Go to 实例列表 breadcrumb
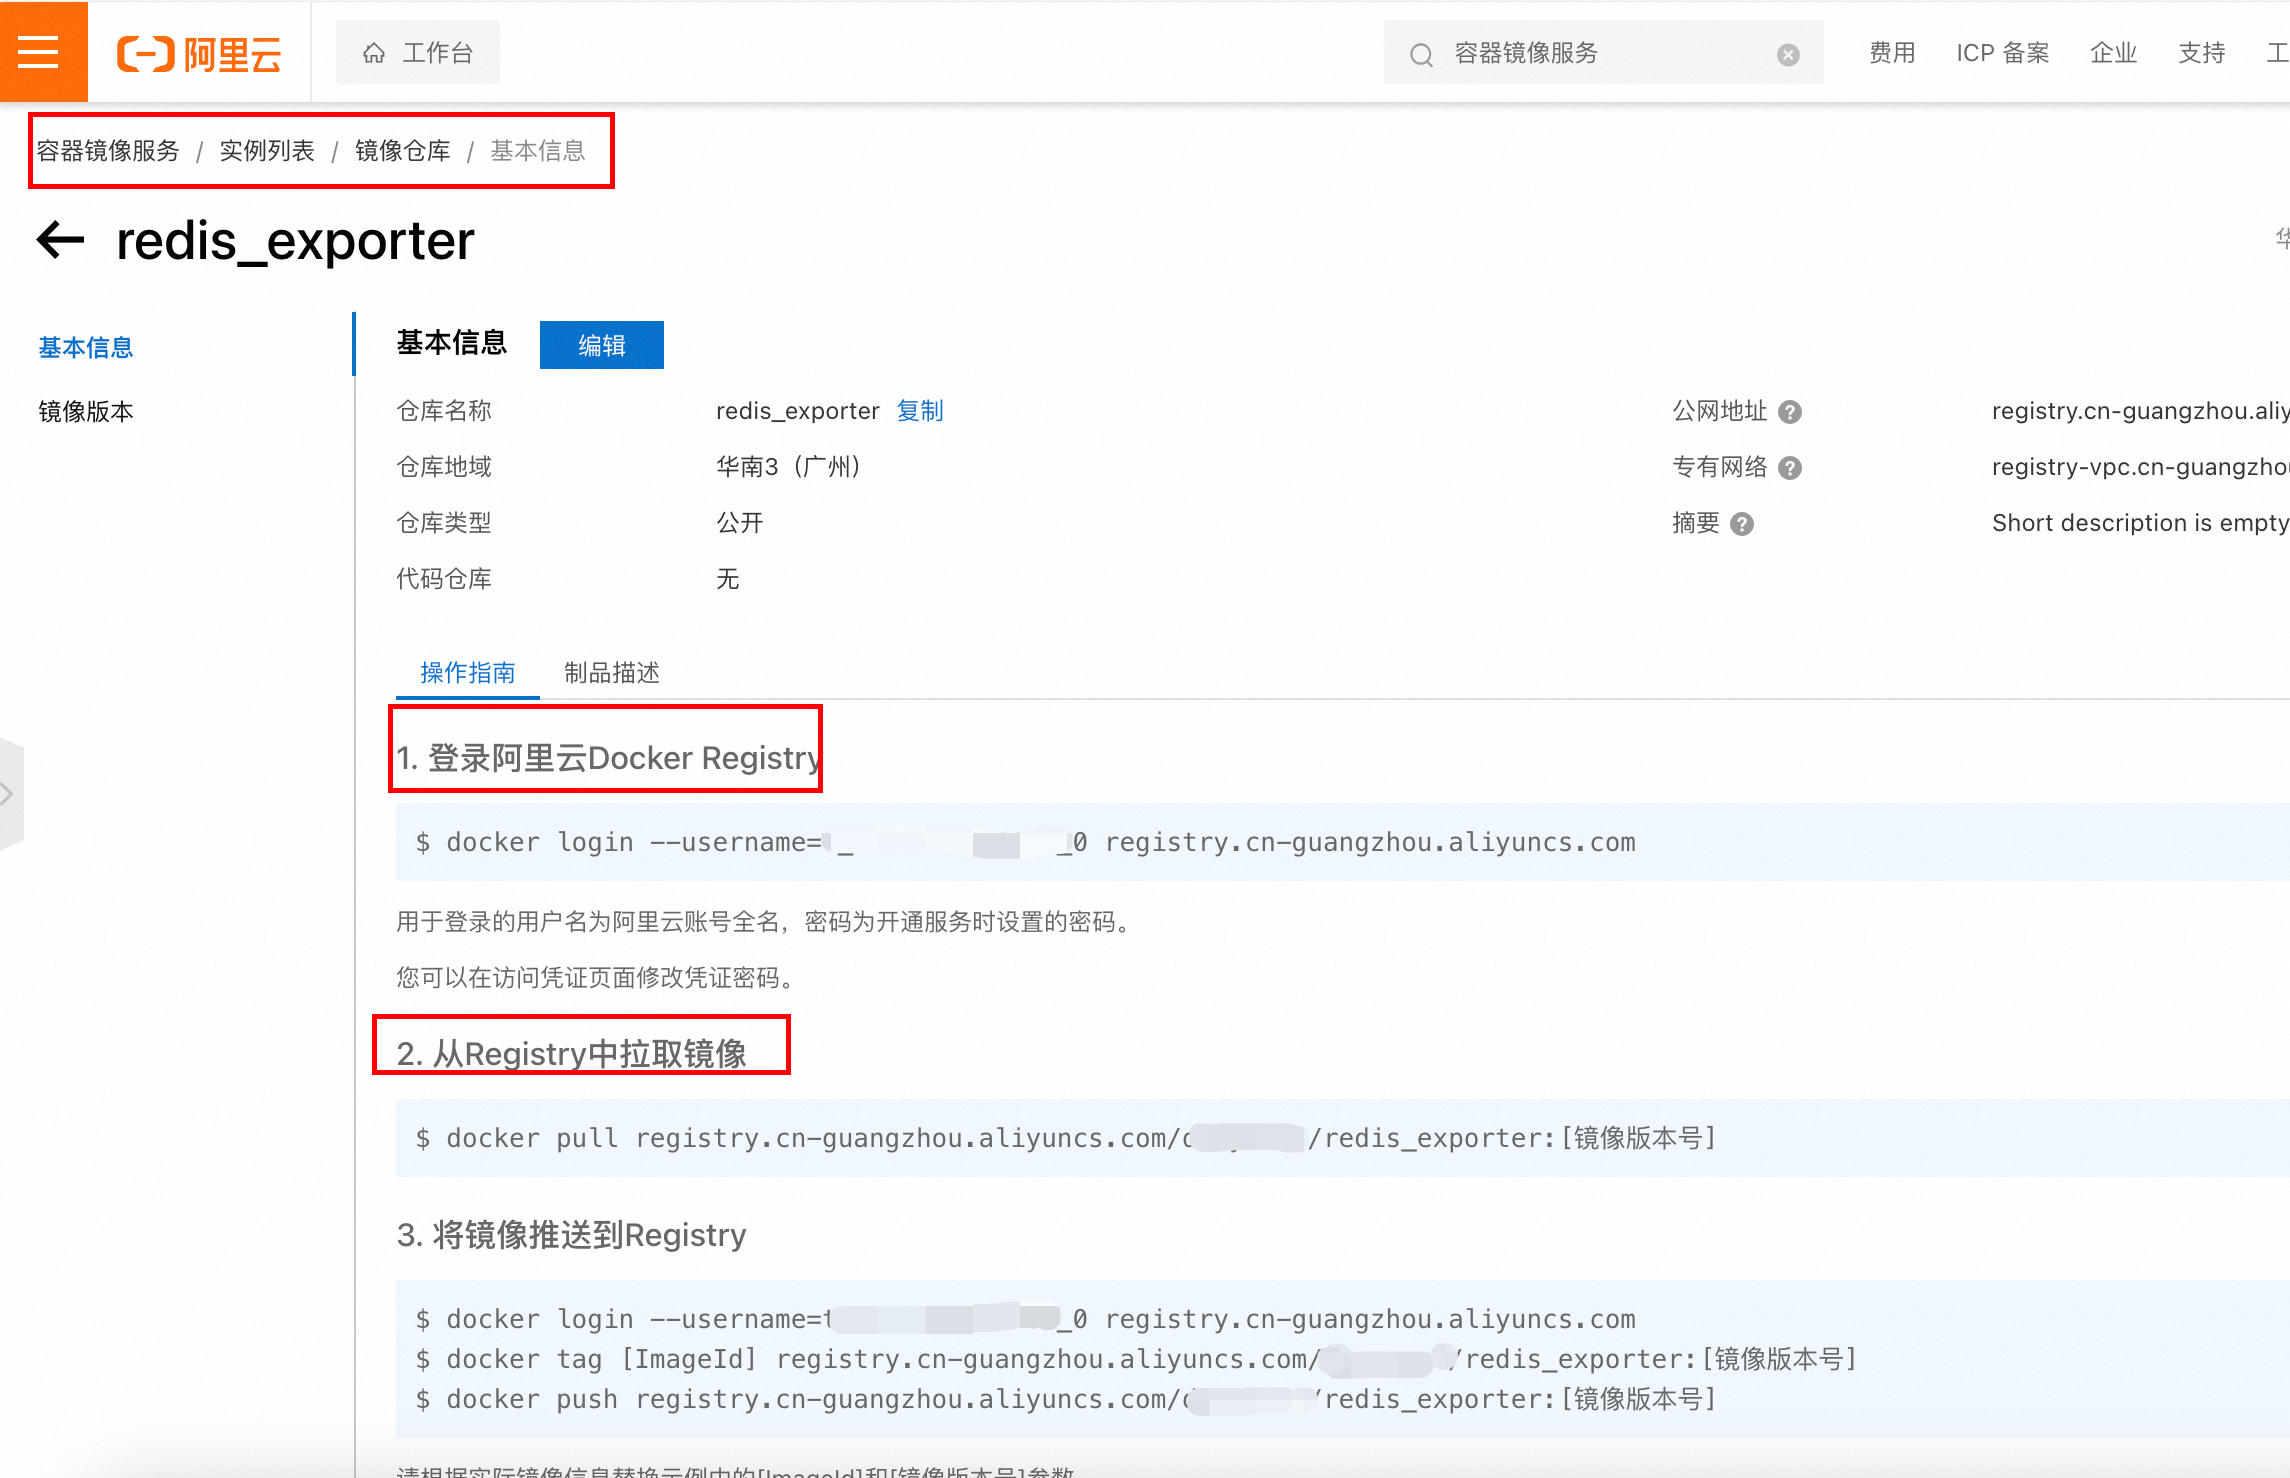The image size is (2290, 1478). (267, 151)
